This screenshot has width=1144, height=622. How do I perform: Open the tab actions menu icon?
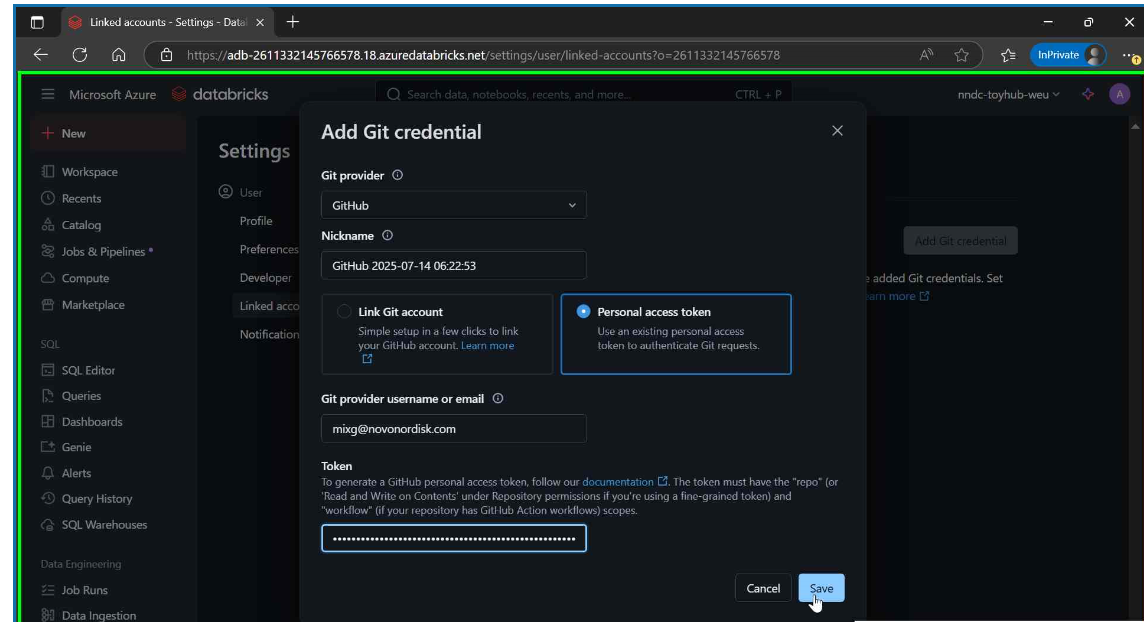coord(37,22)
